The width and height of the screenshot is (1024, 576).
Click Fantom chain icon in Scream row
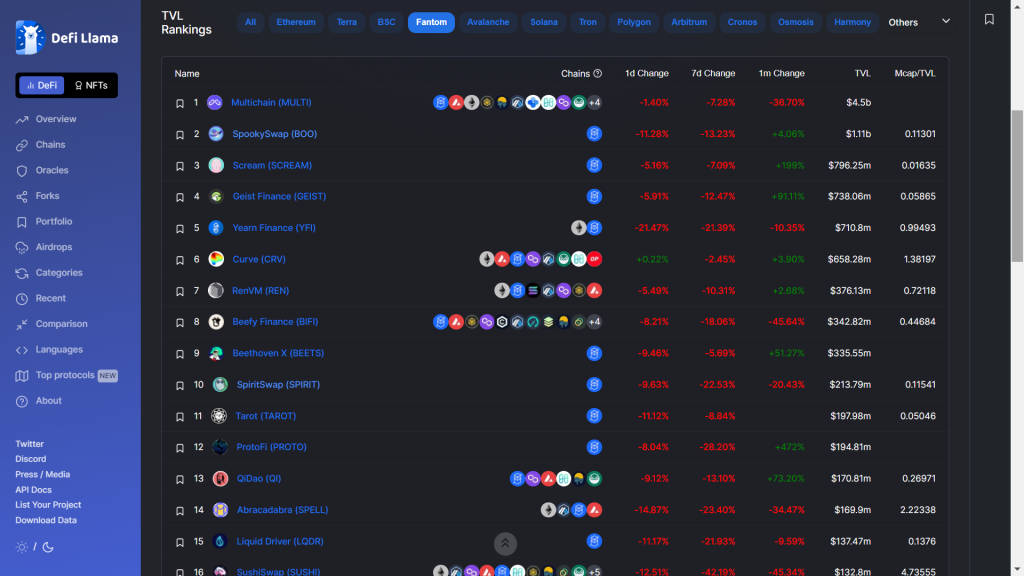tap(594, 165)
